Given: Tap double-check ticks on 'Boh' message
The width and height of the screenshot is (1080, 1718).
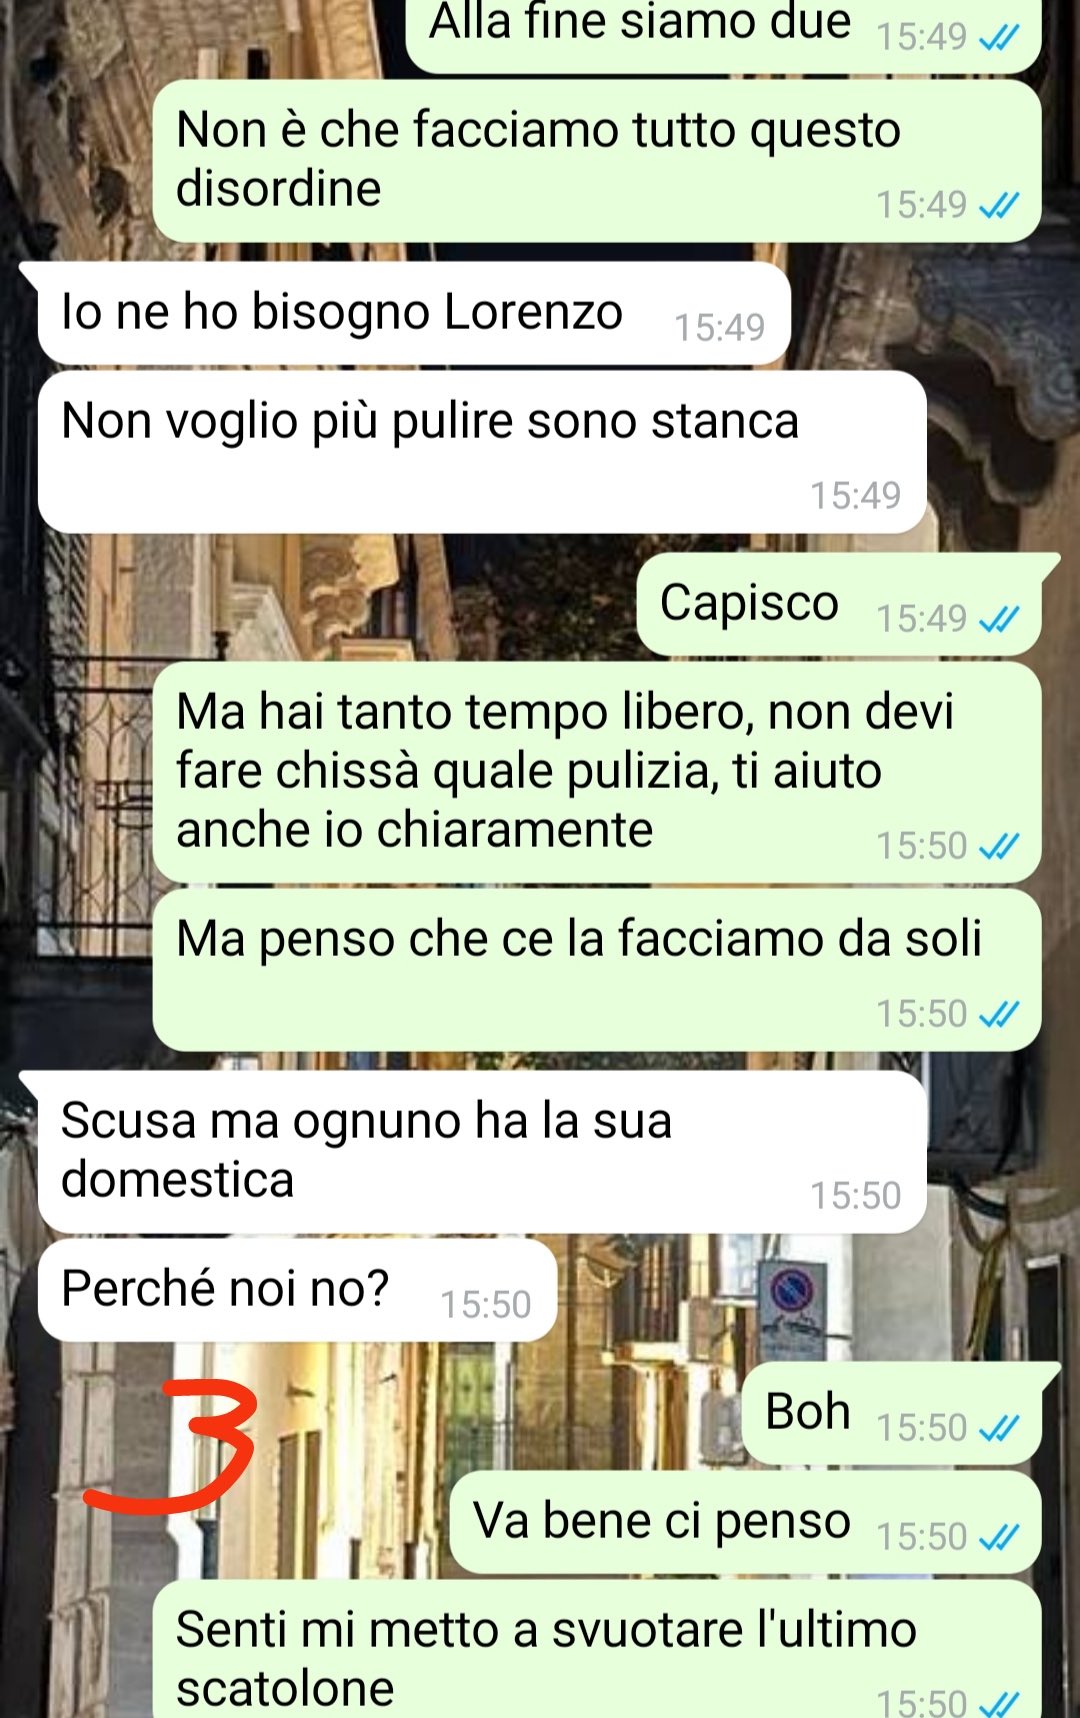Looking at the screenshot, I should tap(998, 1428).
